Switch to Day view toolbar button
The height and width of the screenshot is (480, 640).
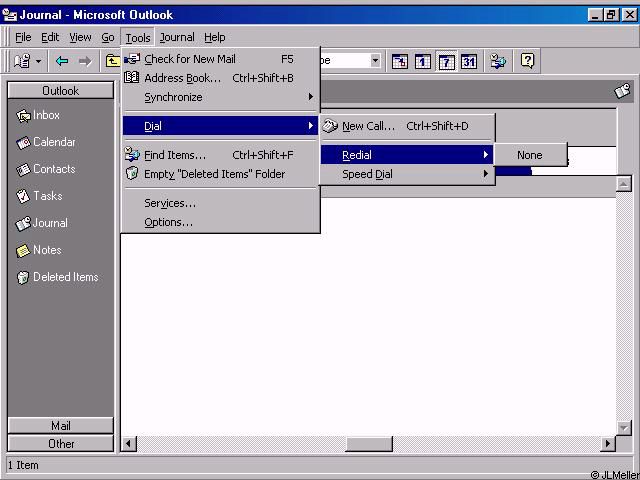tap(423, 61)
